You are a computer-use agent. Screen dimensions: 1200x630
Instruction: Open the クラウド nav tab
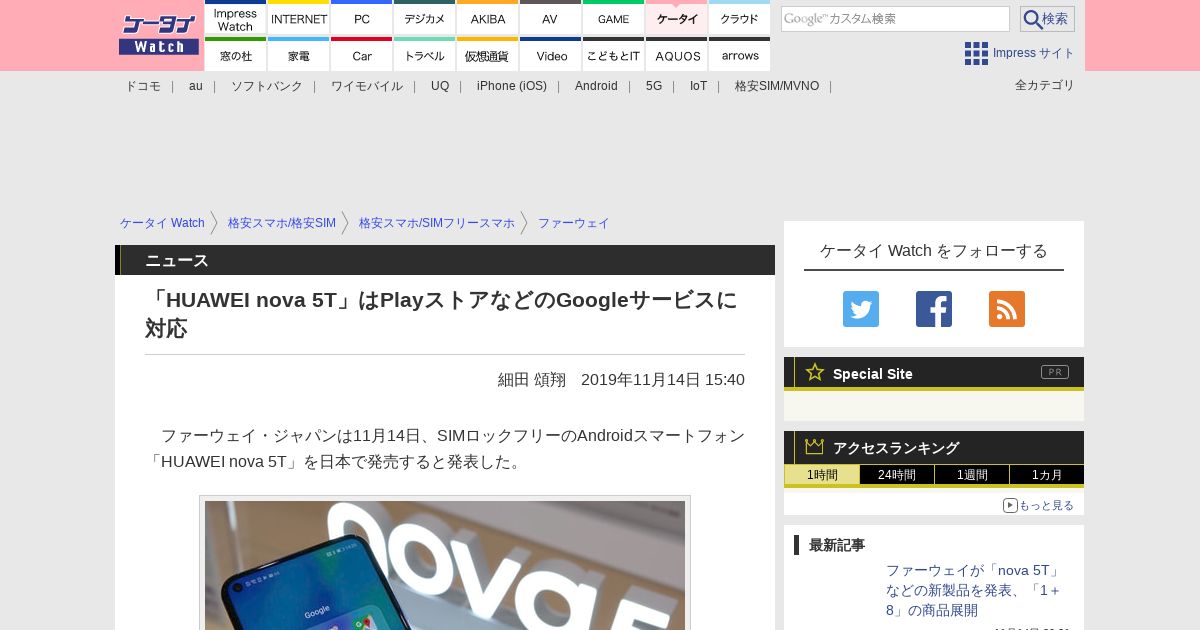(x=740, y=18)
